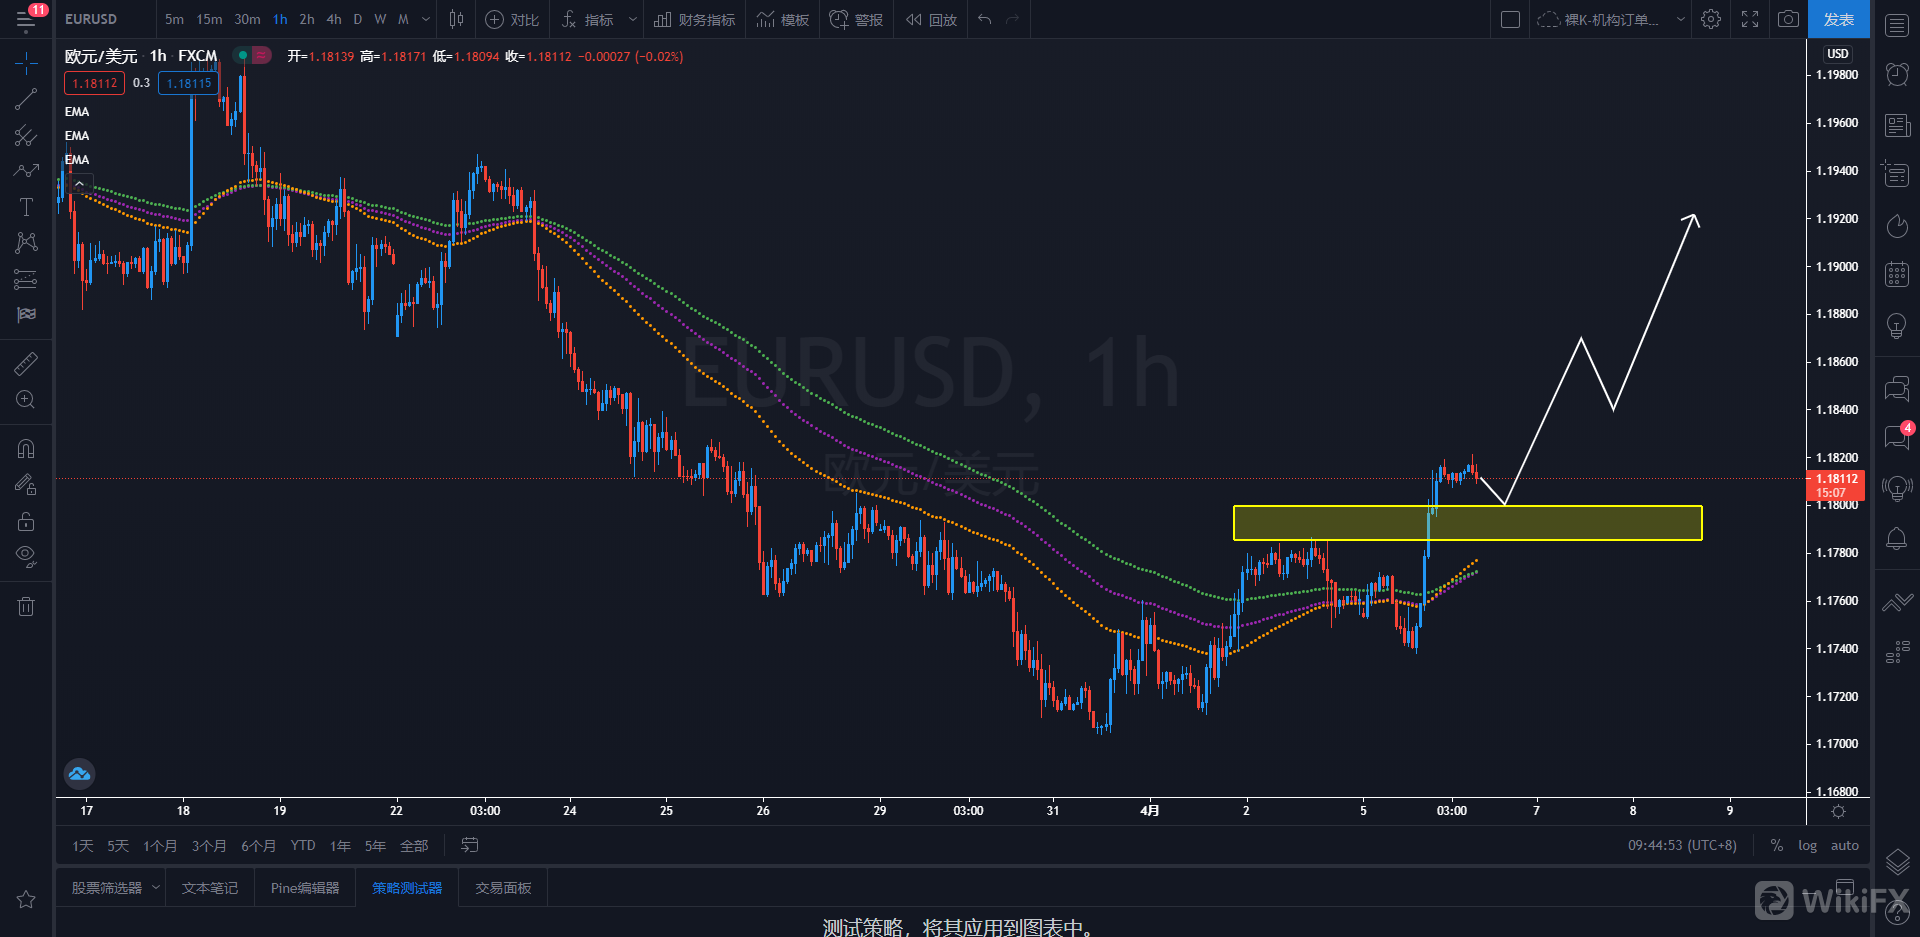This screenshot has height=937, width=1920.
Task: Open the Pine编辑器 tab
Action: click(305, 888)
